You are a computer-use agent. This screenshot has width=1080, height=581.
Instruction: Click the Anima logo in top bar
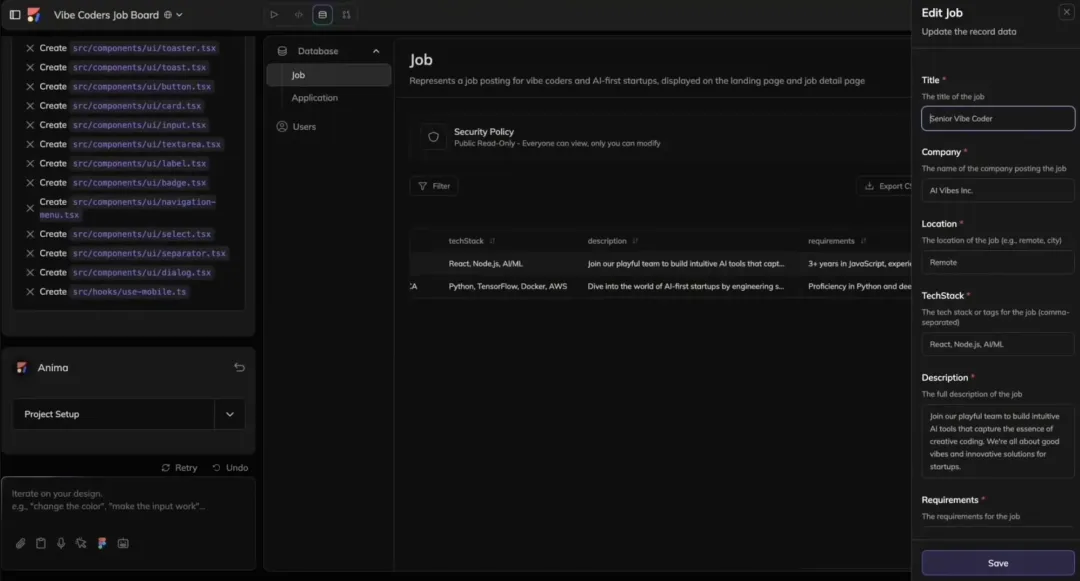pos(34,14)
